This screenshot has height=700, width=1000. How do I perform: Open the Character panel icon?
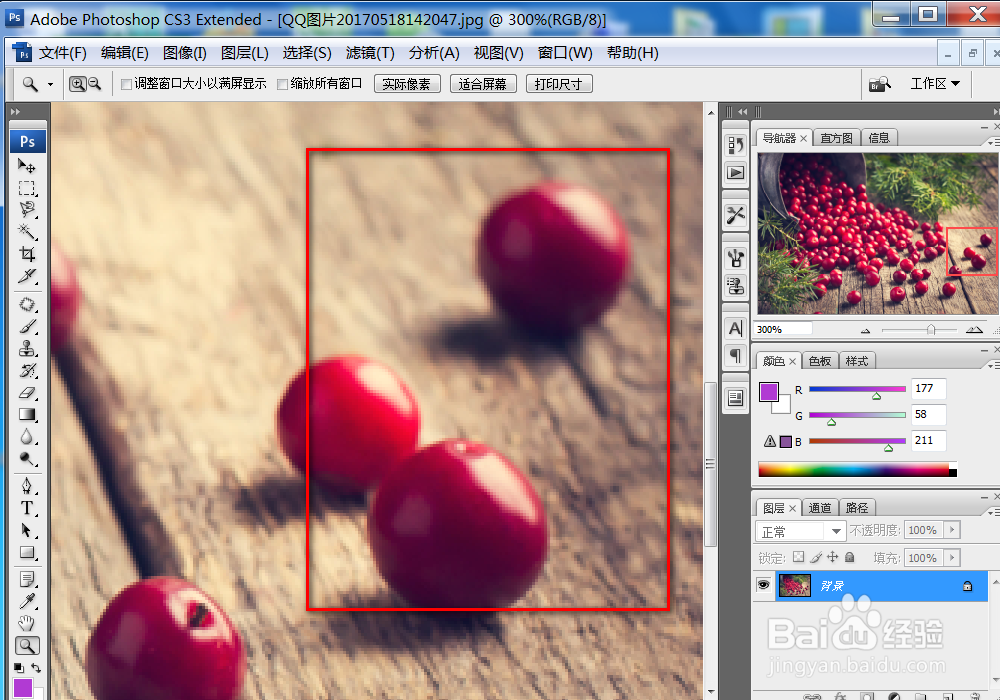(x=735, y=329)
